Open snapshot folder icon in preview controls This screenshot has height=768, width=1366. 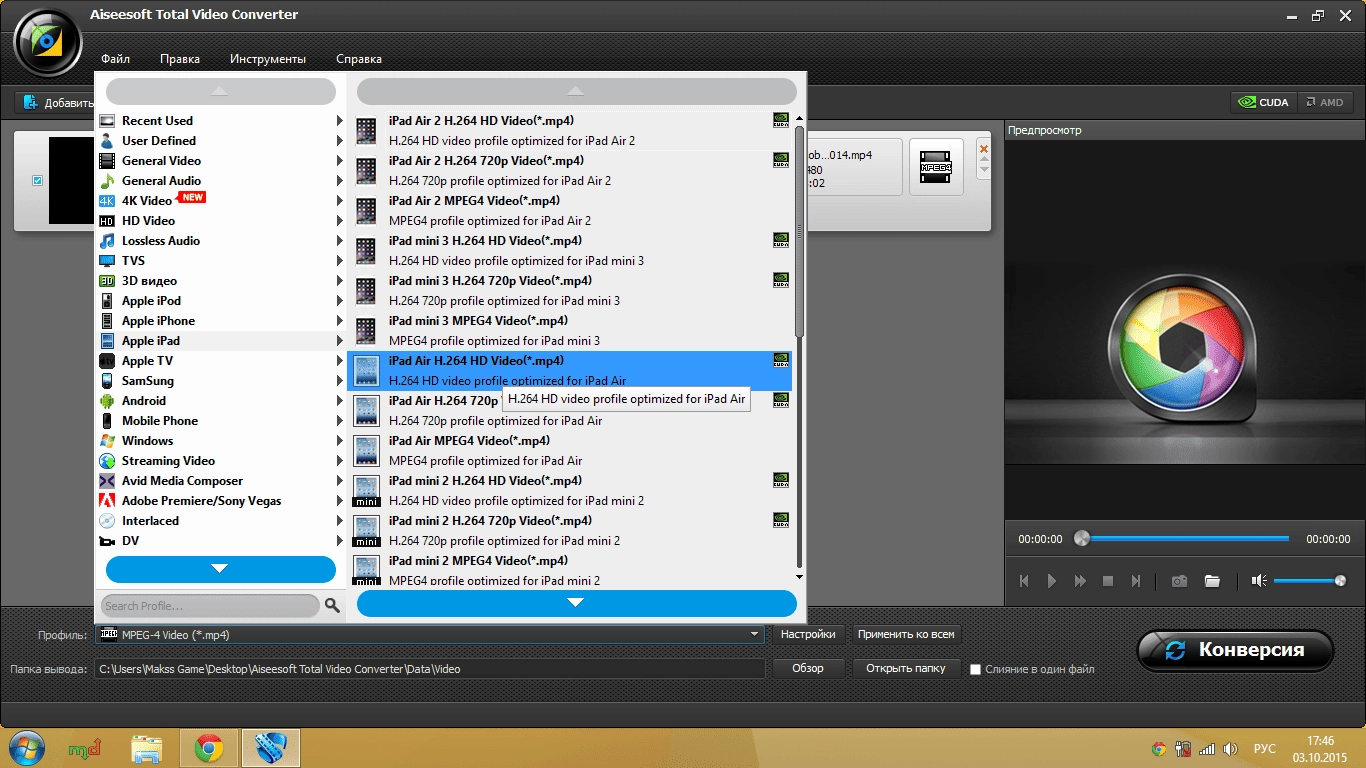[1212, 581]
